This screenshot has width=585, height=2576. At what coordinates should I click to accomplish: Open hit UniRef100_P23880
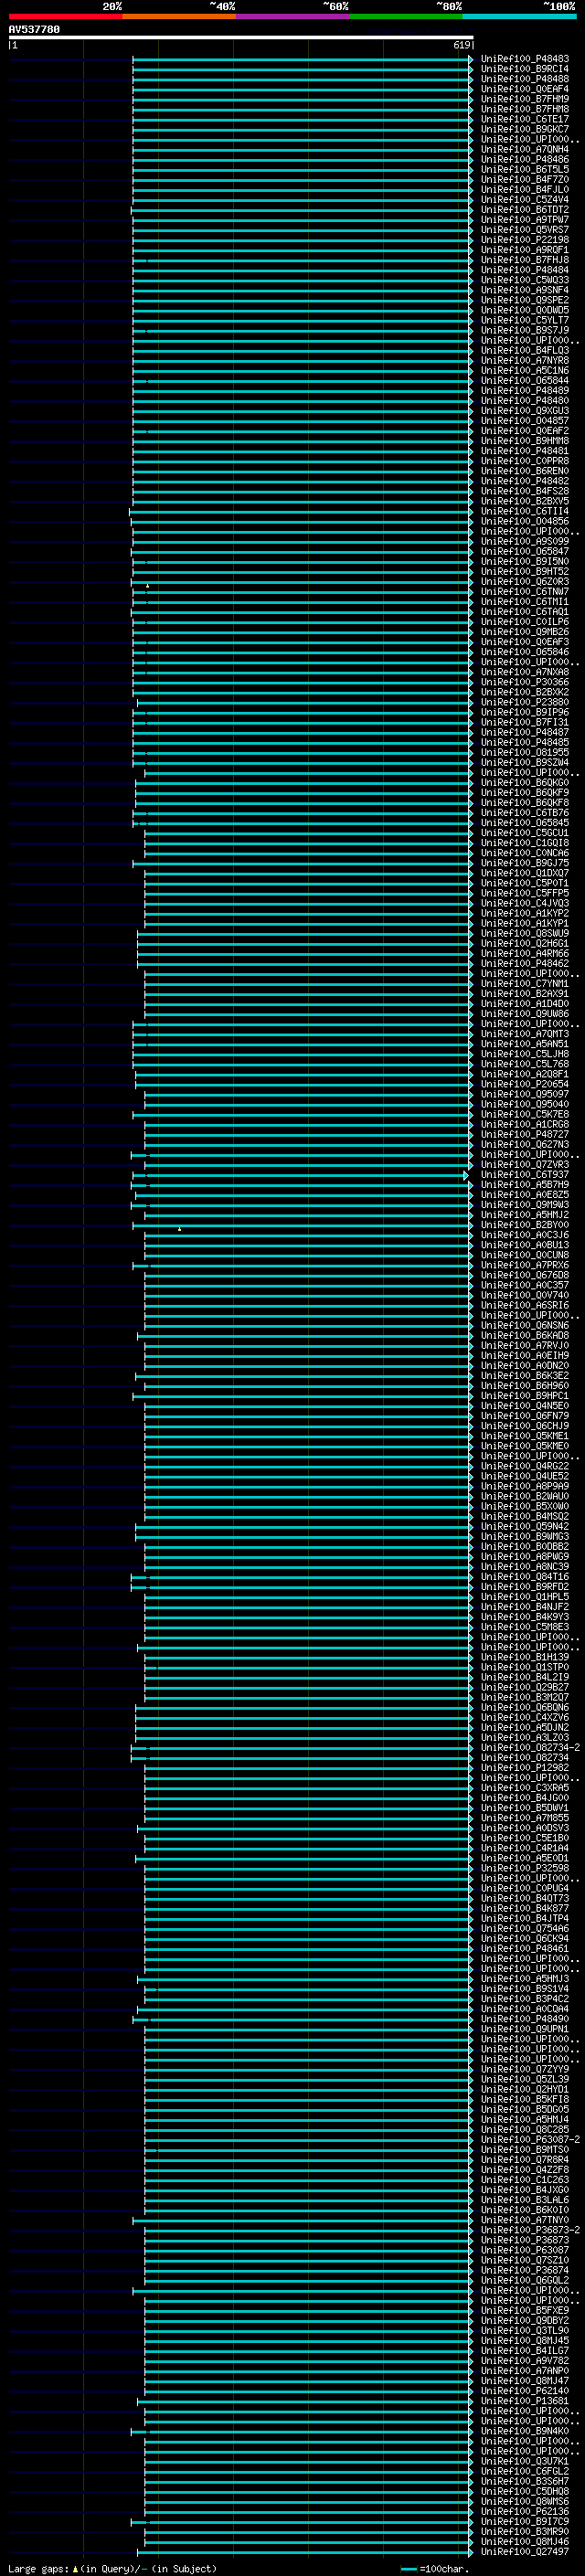point(525,702)
